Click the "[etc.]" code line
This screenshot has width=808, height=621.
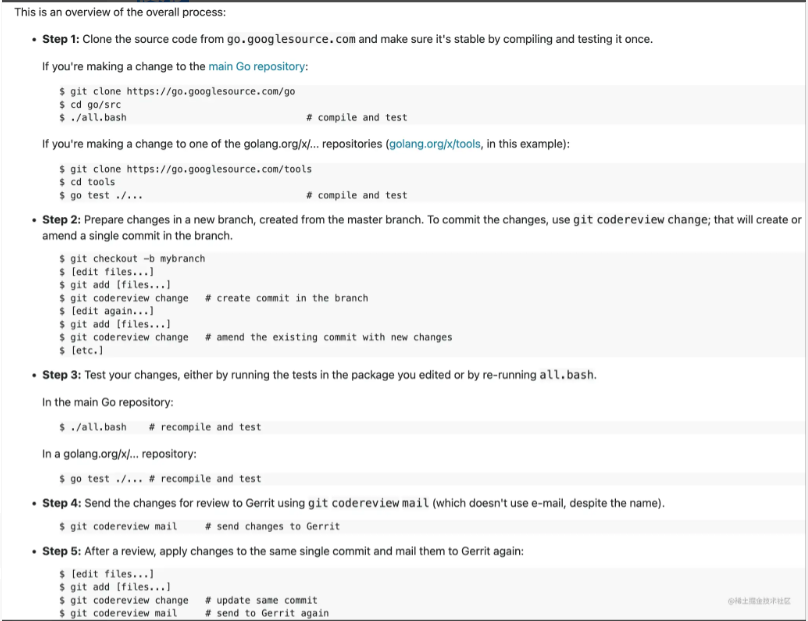tap(86, 350)
